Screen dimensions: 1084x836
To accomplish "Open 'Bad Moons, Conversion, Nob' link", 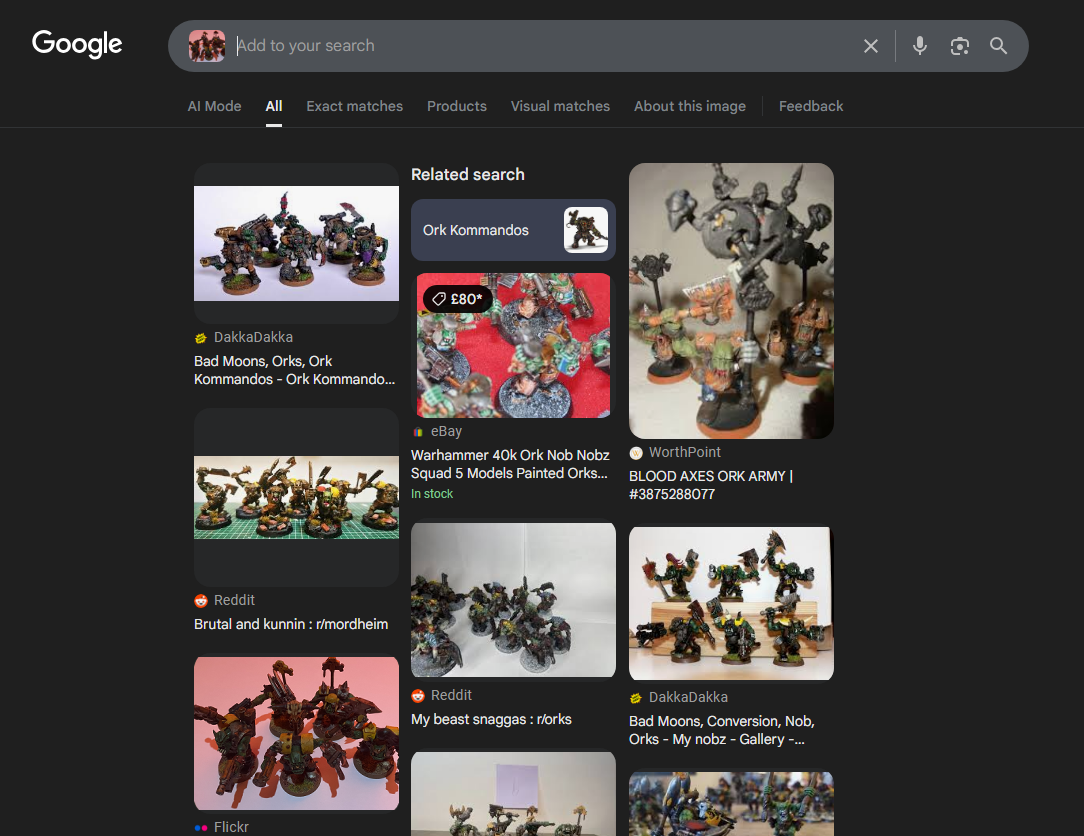I will pyautogui.click(x=722, y=730).
